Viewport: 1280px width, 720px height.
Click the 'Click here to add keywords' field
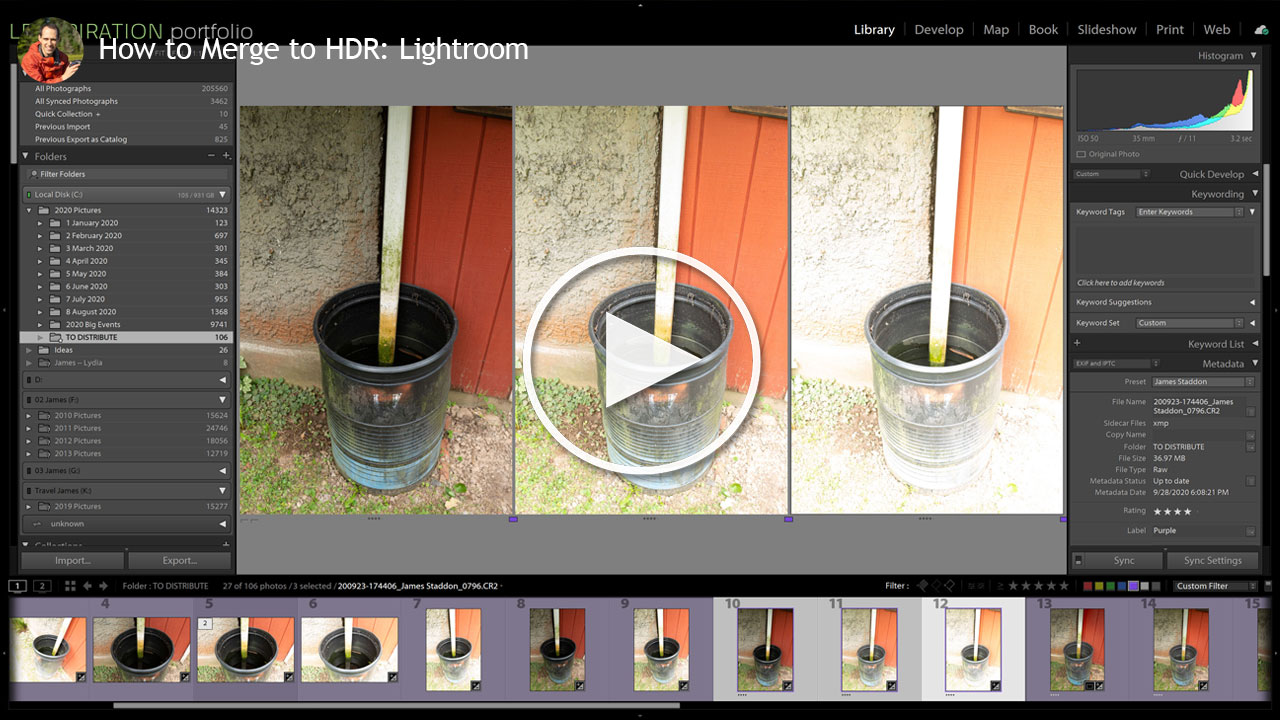coord(1164,283)
